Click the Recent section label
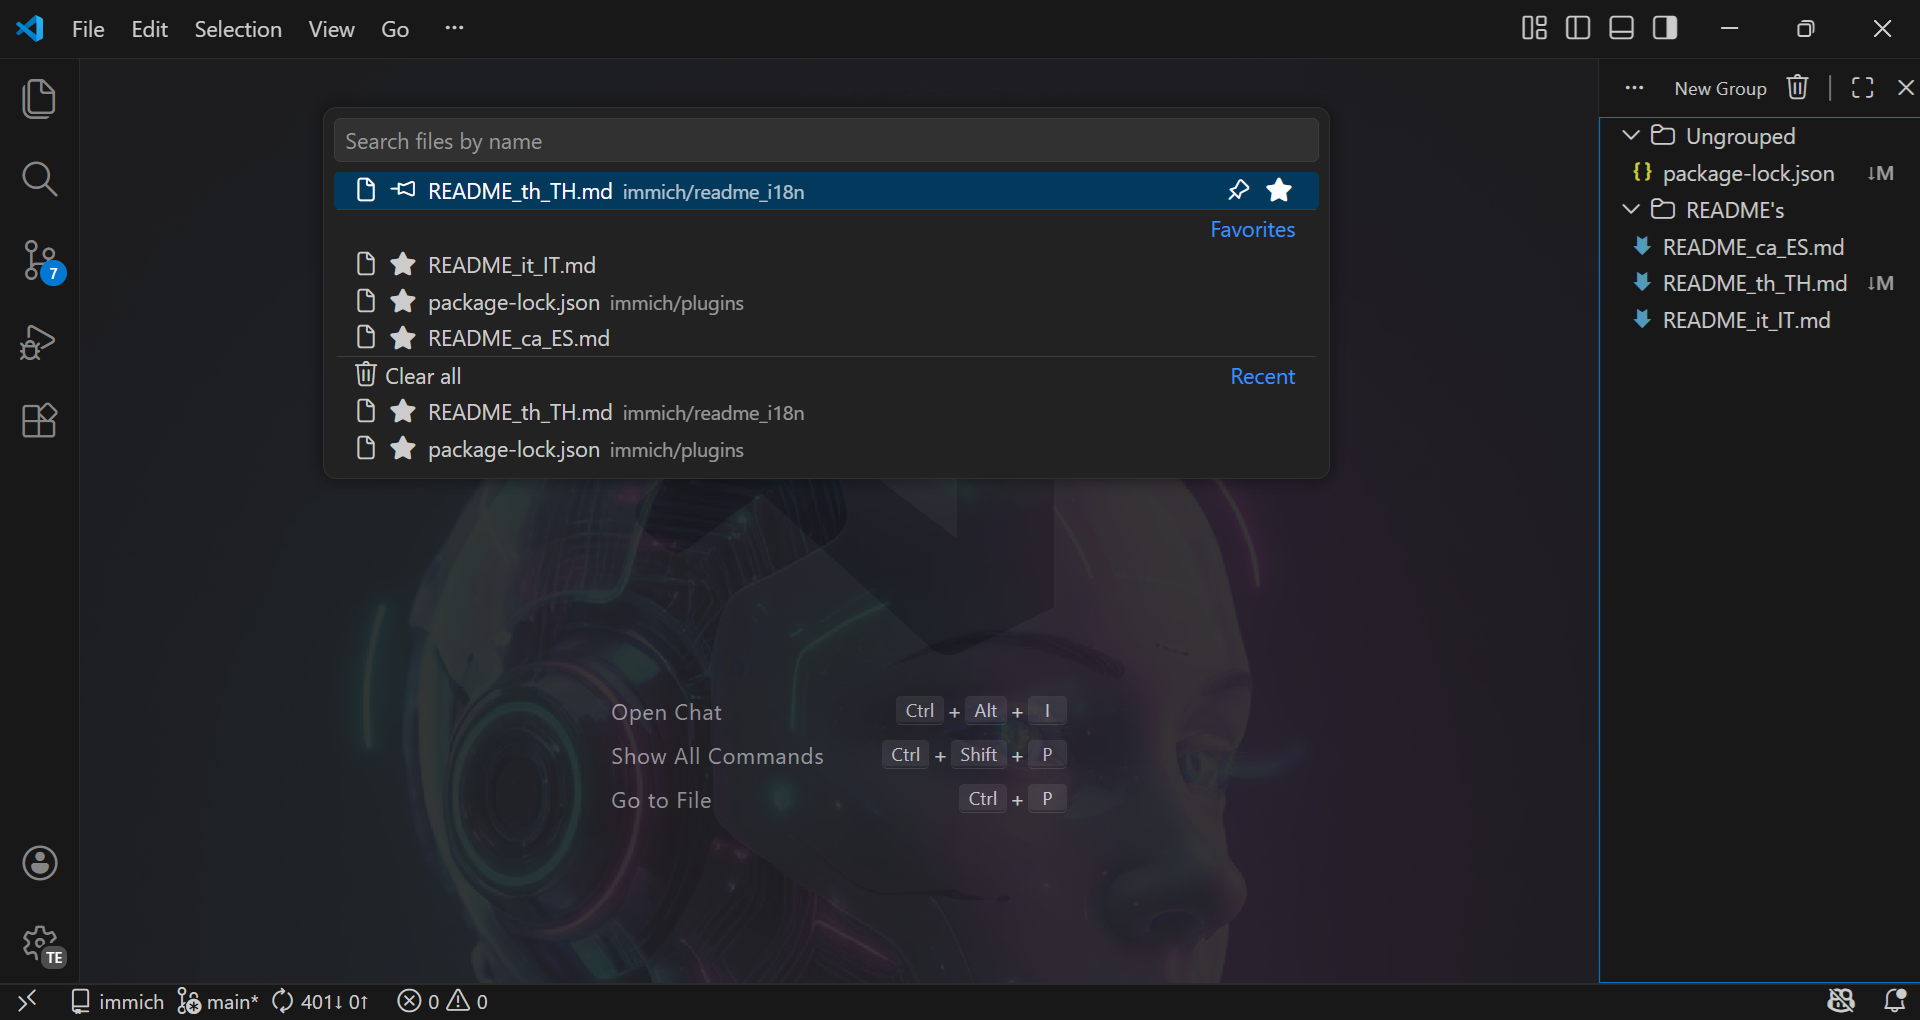The height and width of the screenshot is (1020, 1920). [1262, 376]
